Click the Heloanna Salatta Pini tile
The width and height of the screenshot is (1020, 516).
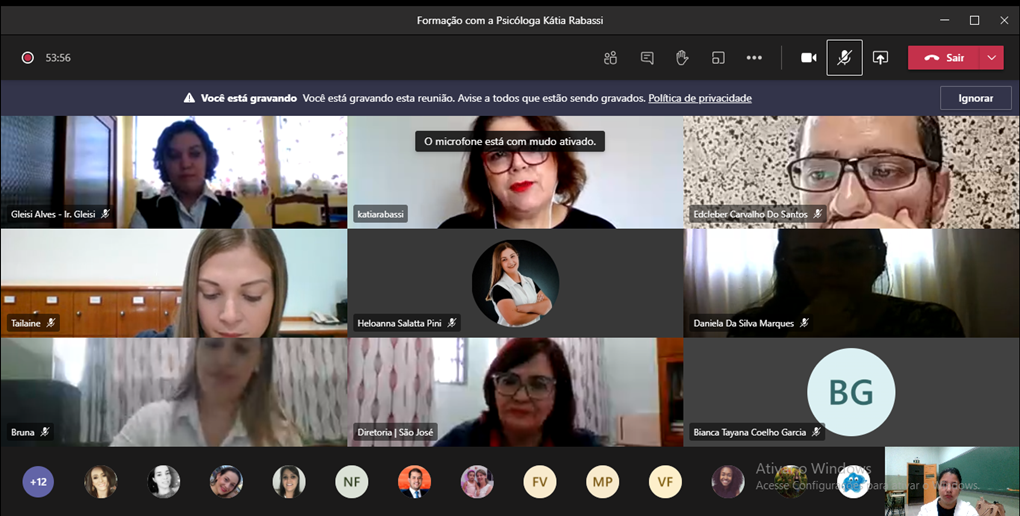[514, 283]
